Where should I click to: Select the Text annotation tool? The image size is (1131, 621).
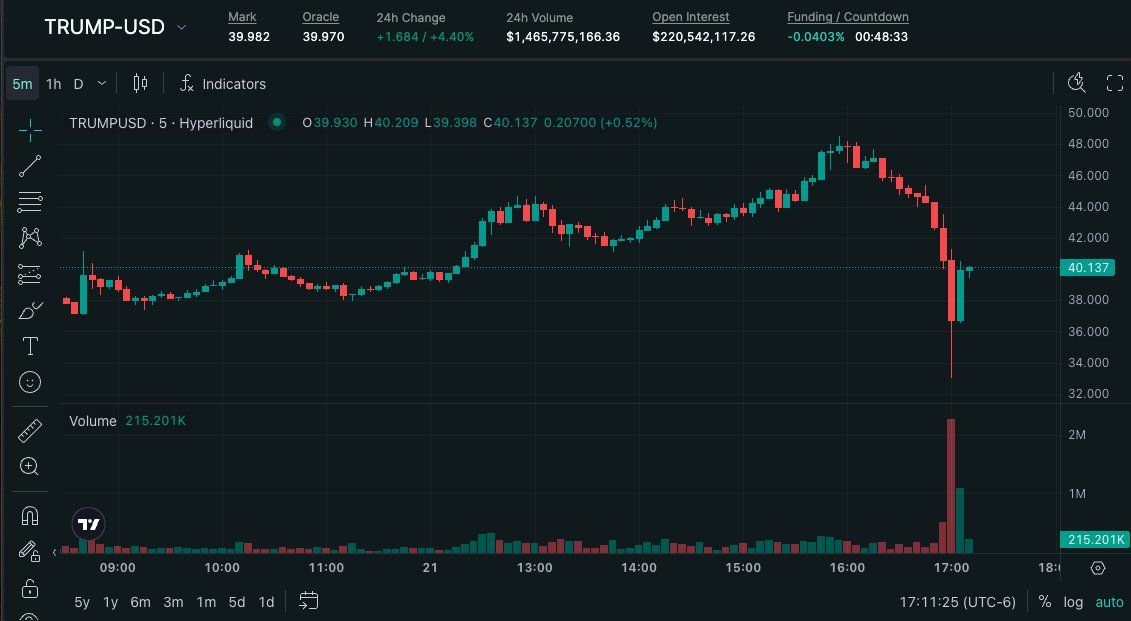(x=30, y=346)
